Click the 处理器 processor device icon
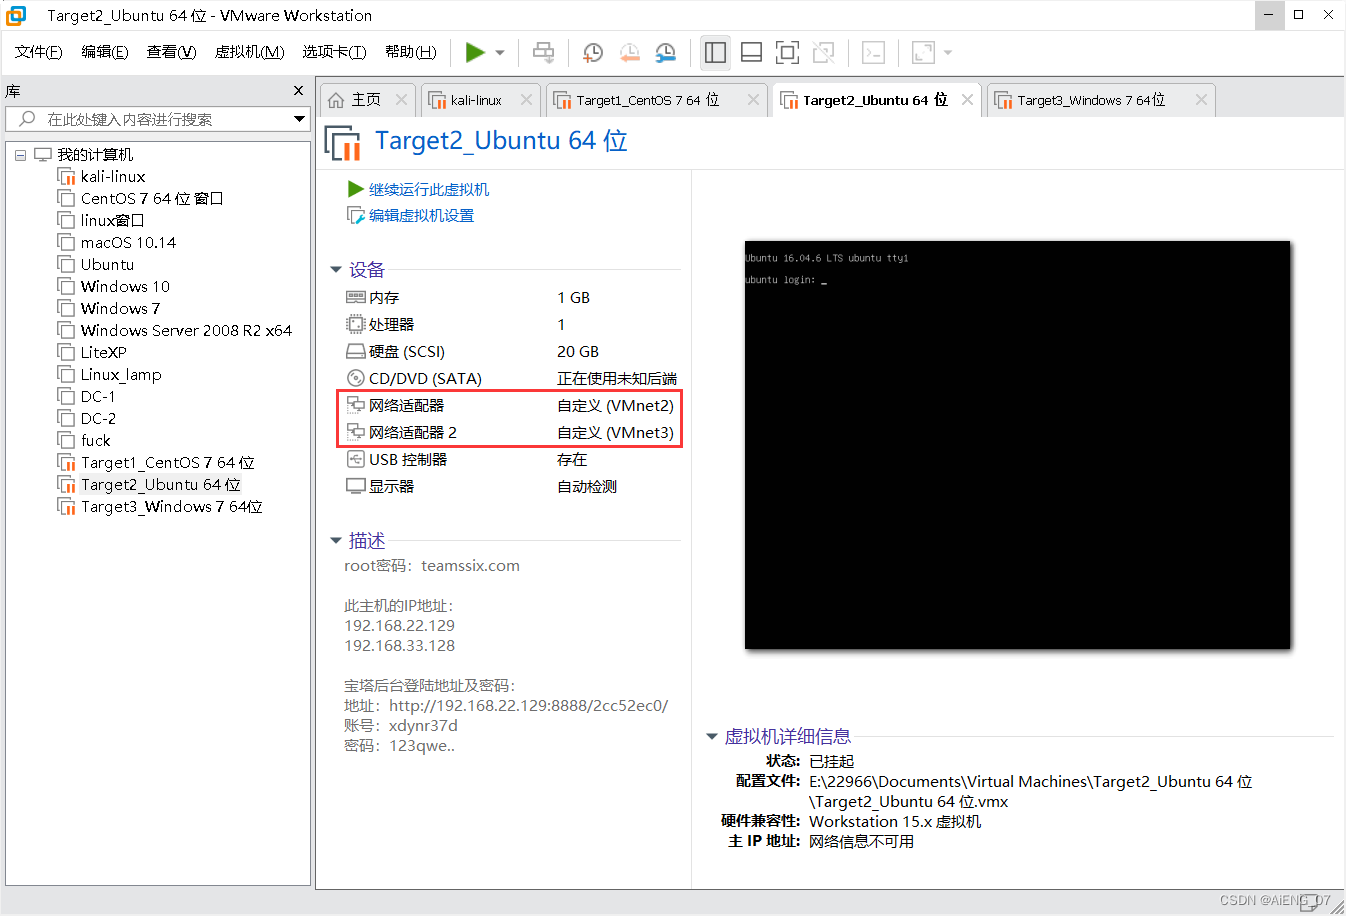The image size is (1346, 916). (x=355, y=324)
